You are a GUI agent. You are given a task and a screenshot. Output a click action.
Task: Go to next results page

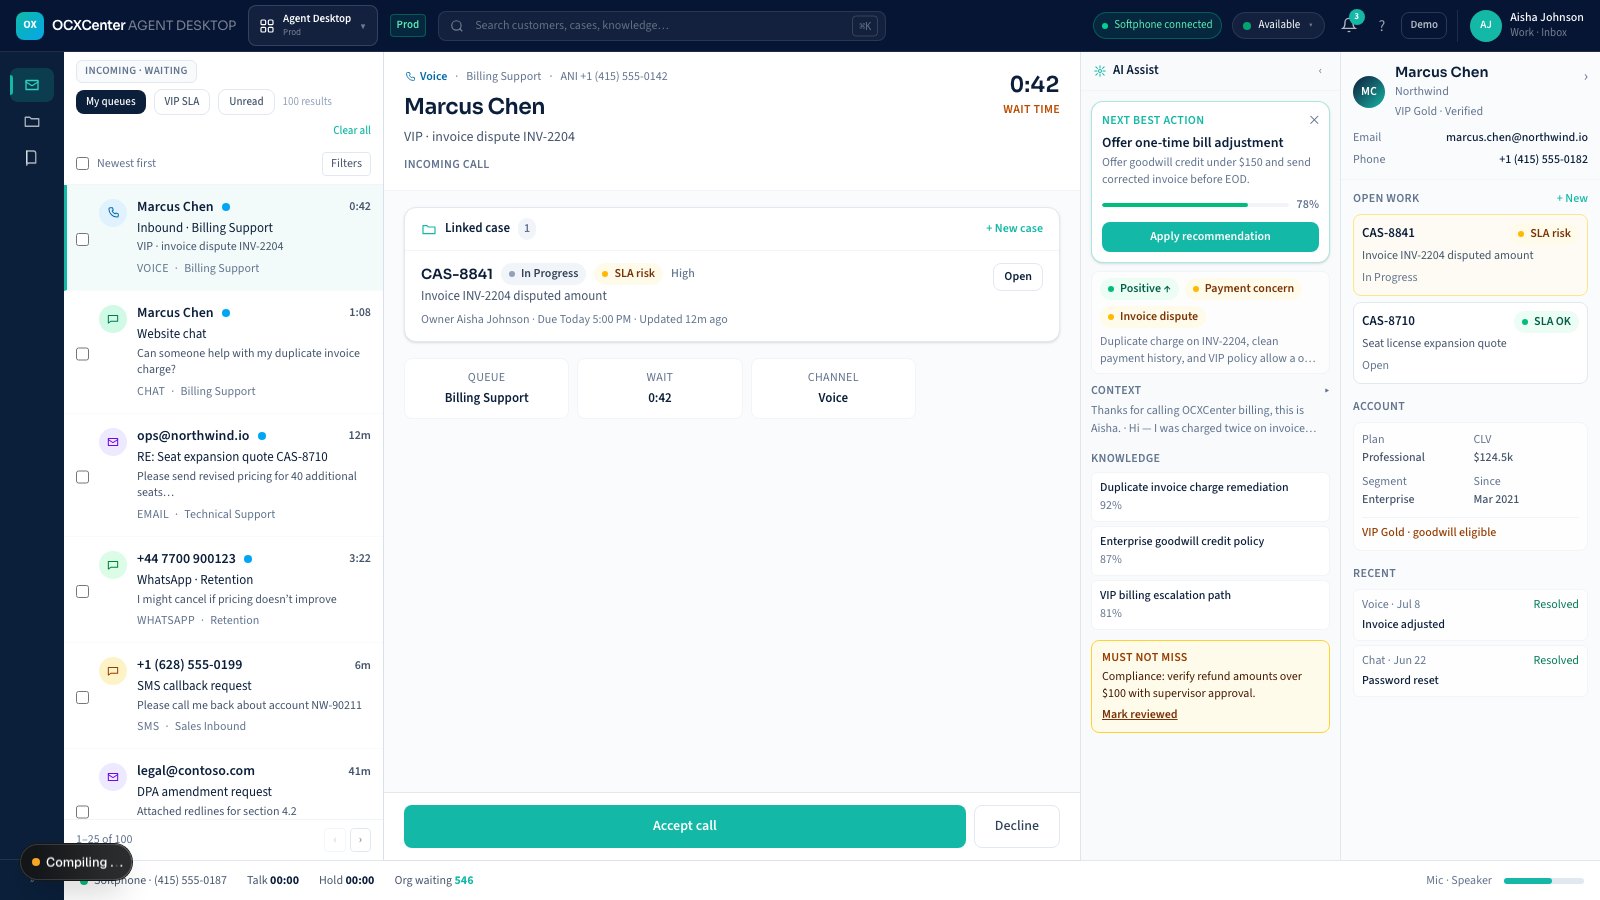click(x=361, y=840)
